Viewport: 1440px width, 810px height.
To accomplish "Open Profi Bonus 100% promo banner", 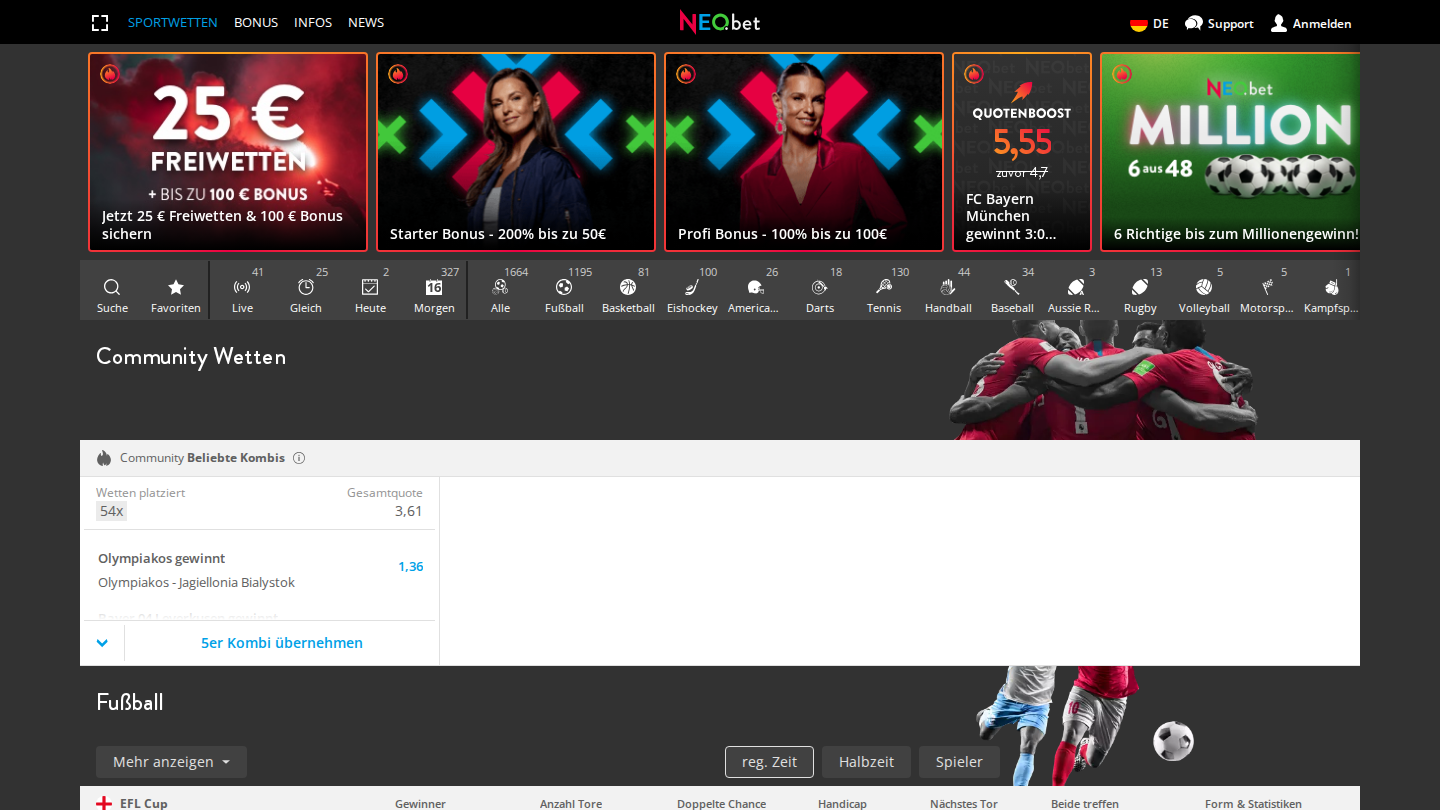I will click(x=804, y=152).
